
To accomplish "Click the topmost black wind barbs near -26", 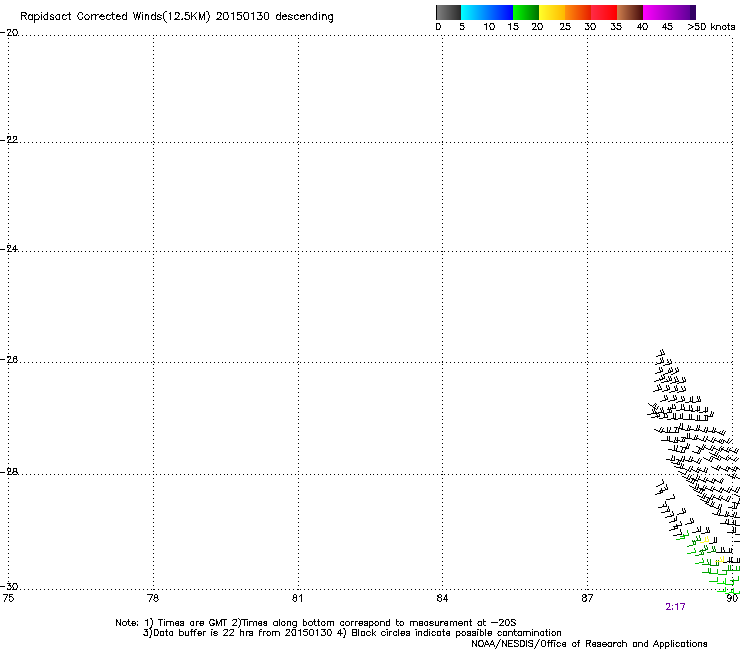I will [662, 353].
